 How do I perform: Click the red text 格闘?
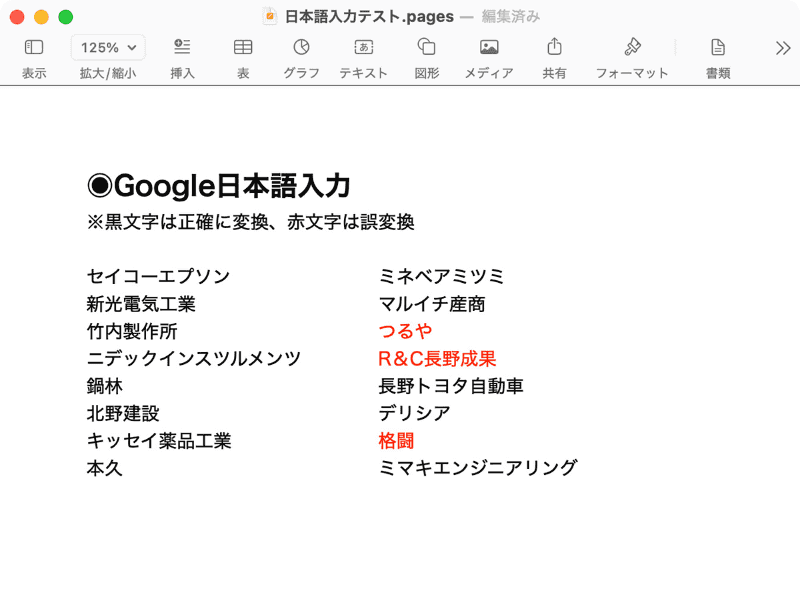pyautogui.click(x=396, y=441)
